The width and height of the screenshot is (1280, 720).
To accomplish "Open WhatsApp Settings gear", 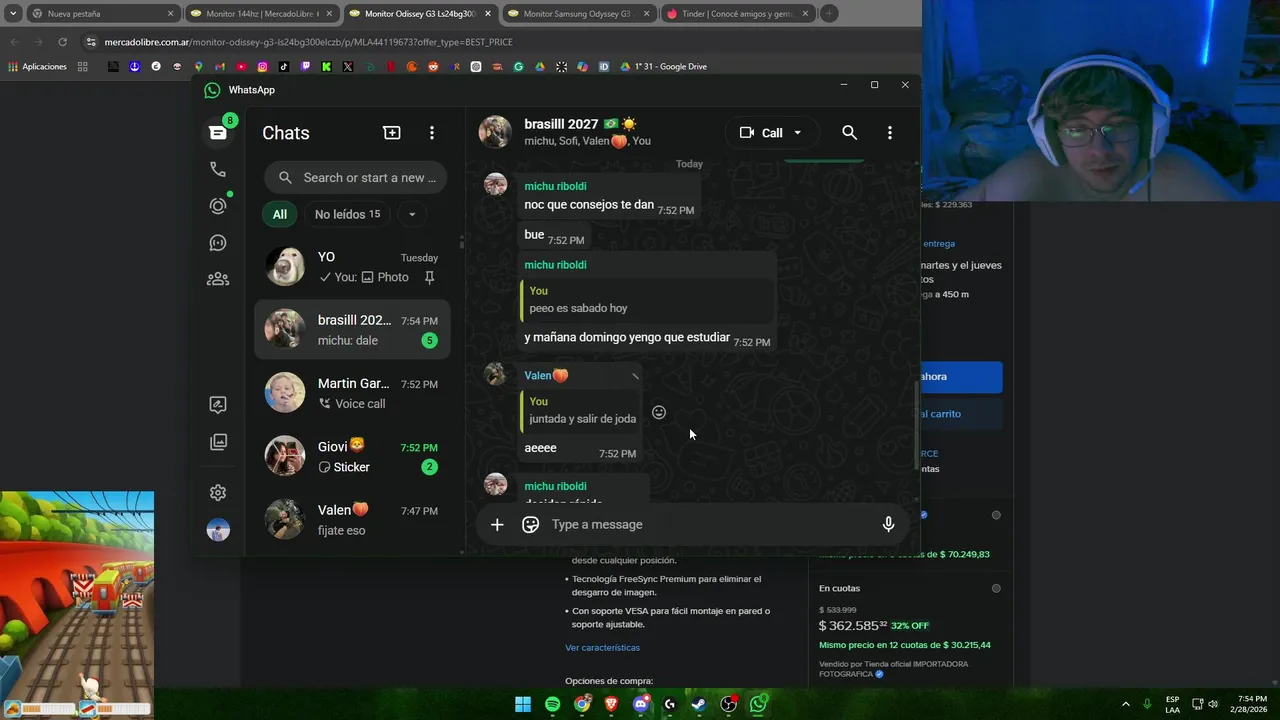I will pyautogui.click(x=218, y=493).
